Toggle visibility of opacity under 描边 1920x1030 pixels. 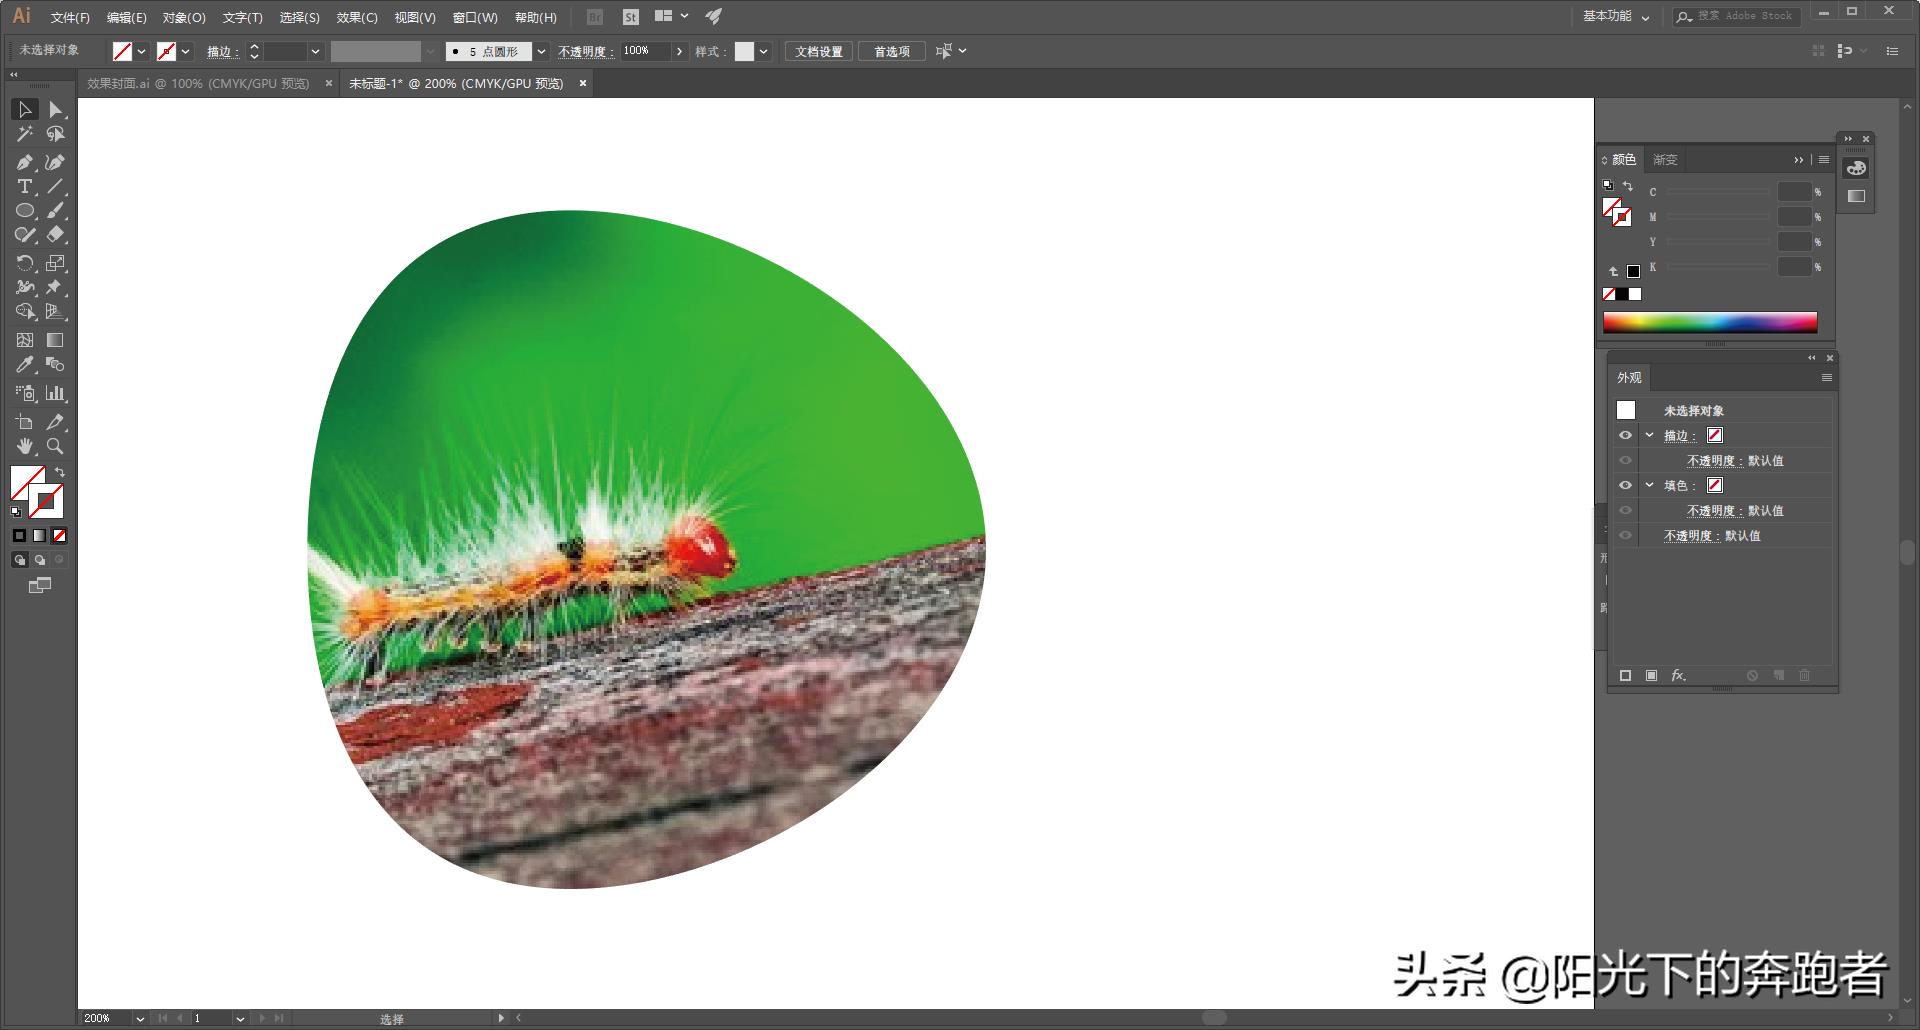(x=1625, y=460)
